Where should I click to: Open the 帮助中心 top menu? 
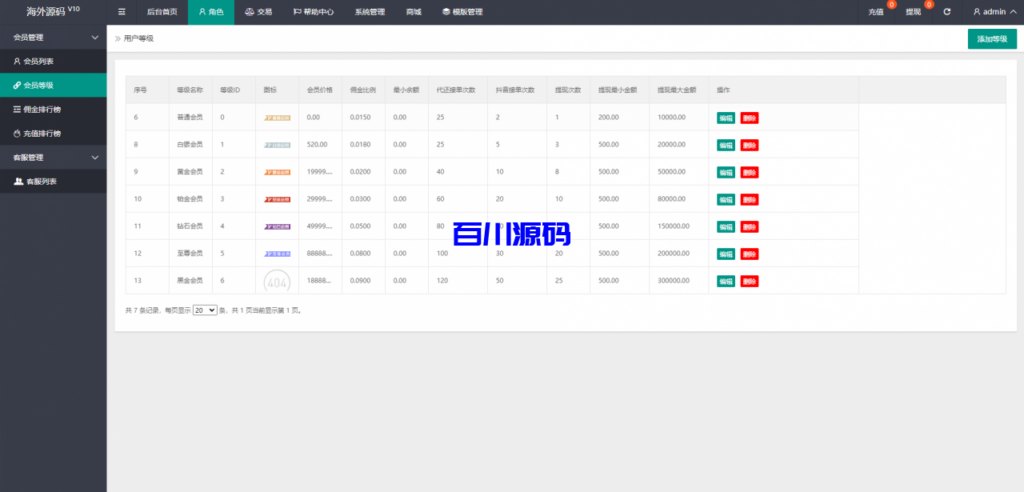[313, 12]
